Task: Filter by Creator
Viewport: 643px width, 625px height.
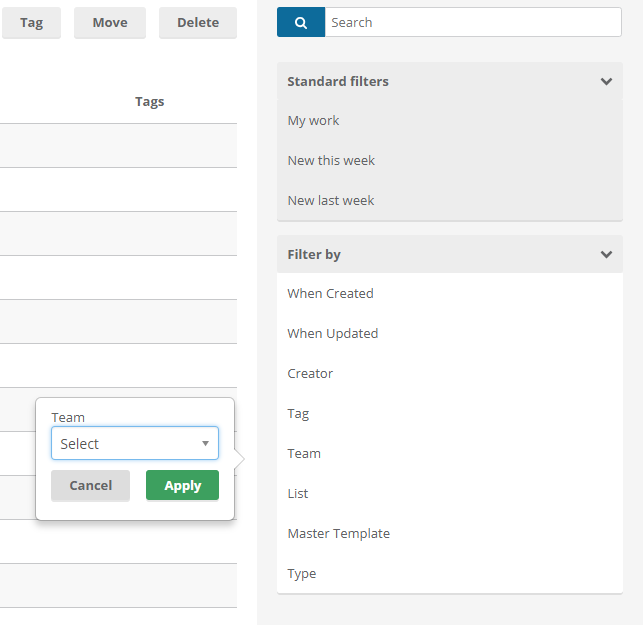Action: click(x=310, y=374)
